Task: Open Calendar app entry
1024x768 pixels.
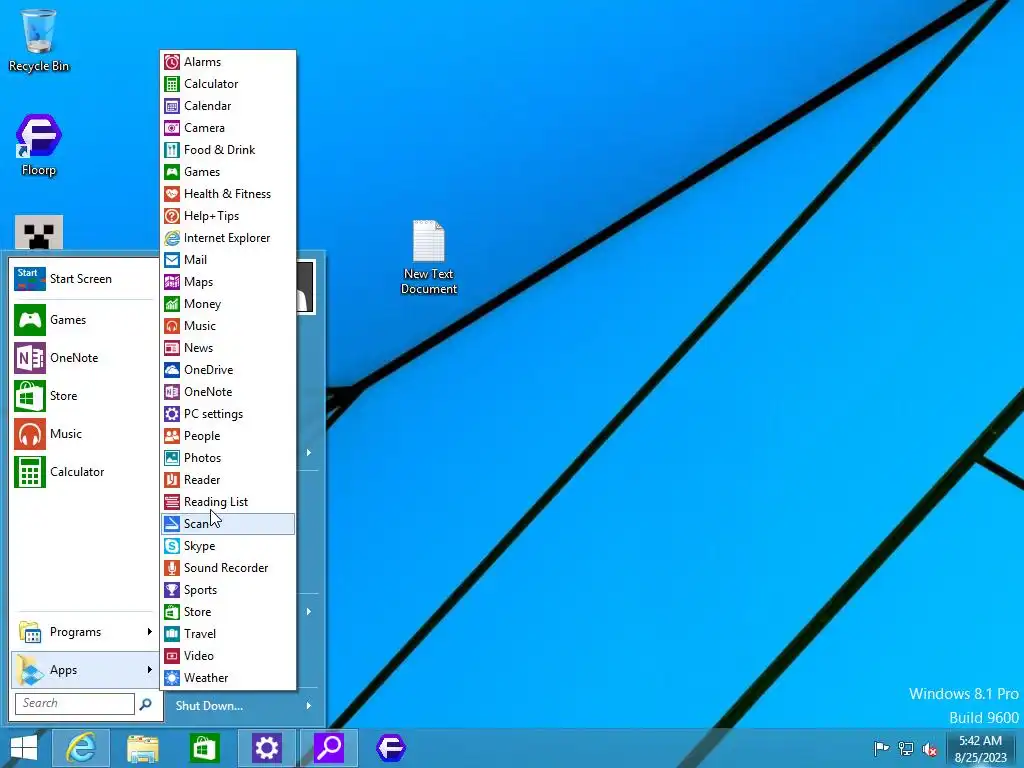Action: coord(228,106)
